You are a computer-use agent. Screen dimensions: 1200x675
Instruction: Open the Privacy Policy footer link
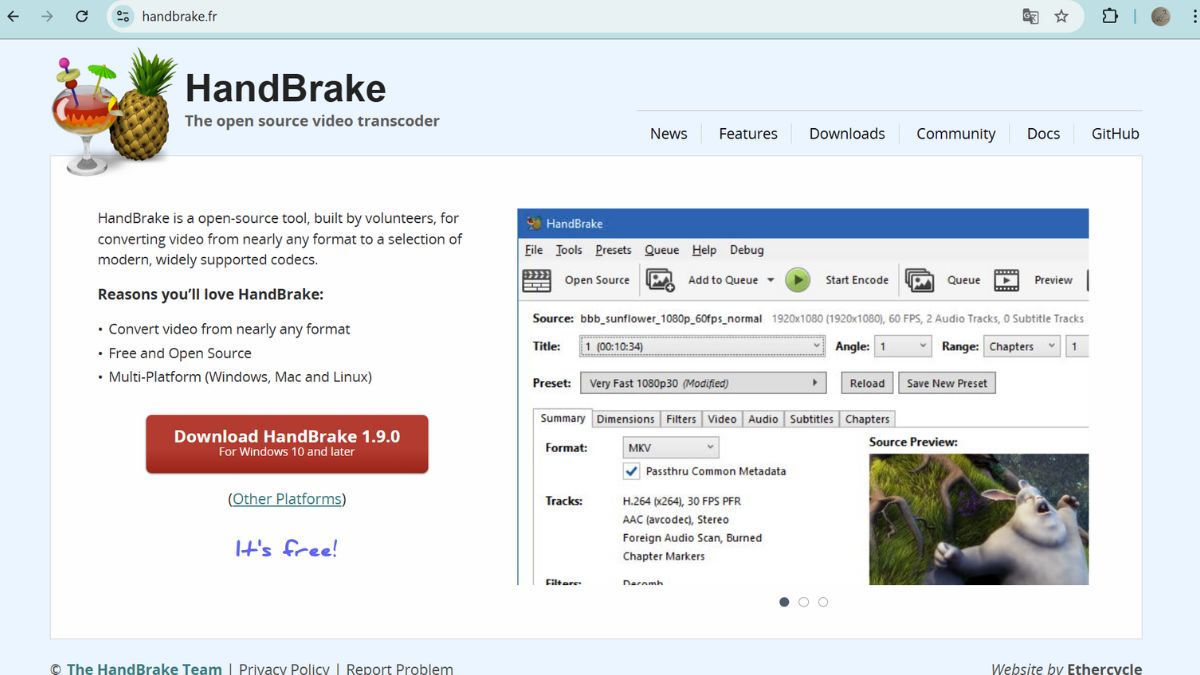284,669
